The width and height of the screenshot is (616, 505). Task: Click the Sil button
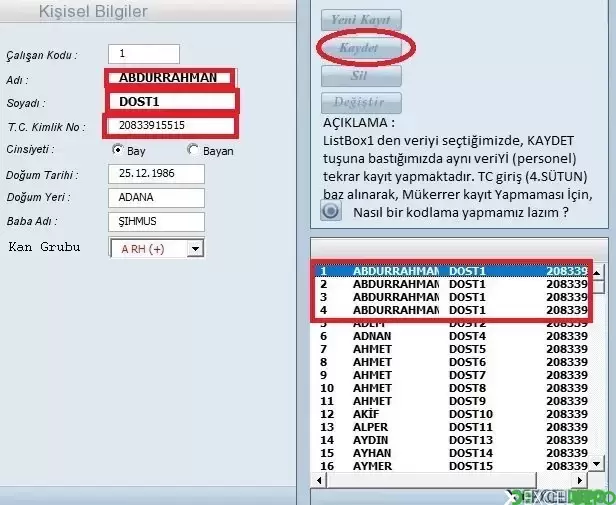pos(361,75)
